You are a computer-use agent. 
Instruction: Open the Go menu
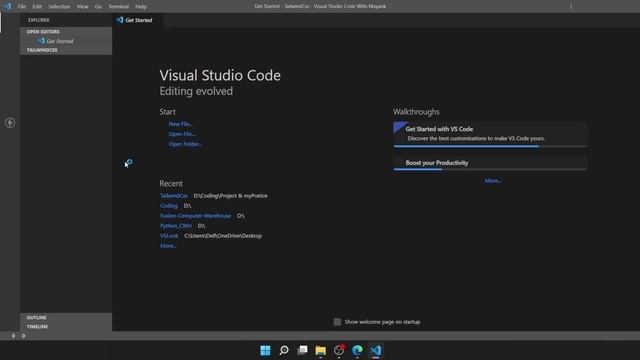[98, 7]
